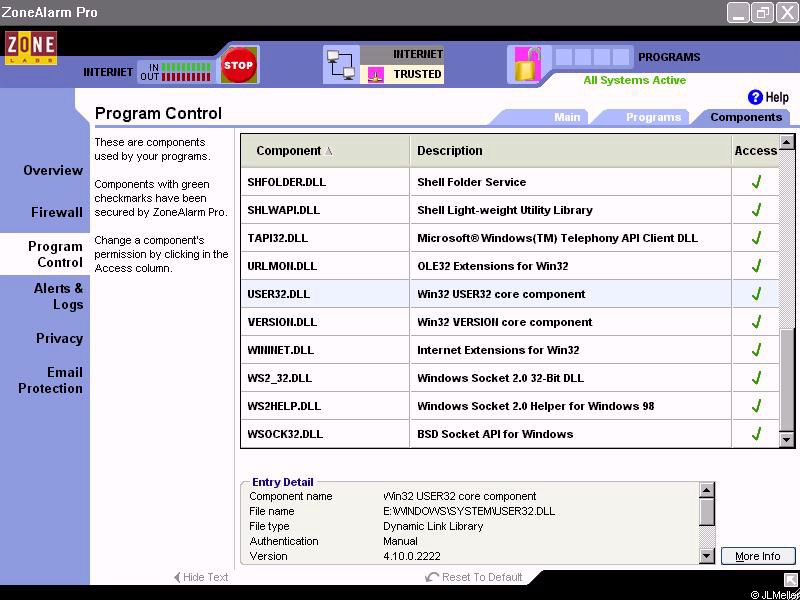Open the Privacy section
This screenshot has height=600, width=800.
[59, 338]
